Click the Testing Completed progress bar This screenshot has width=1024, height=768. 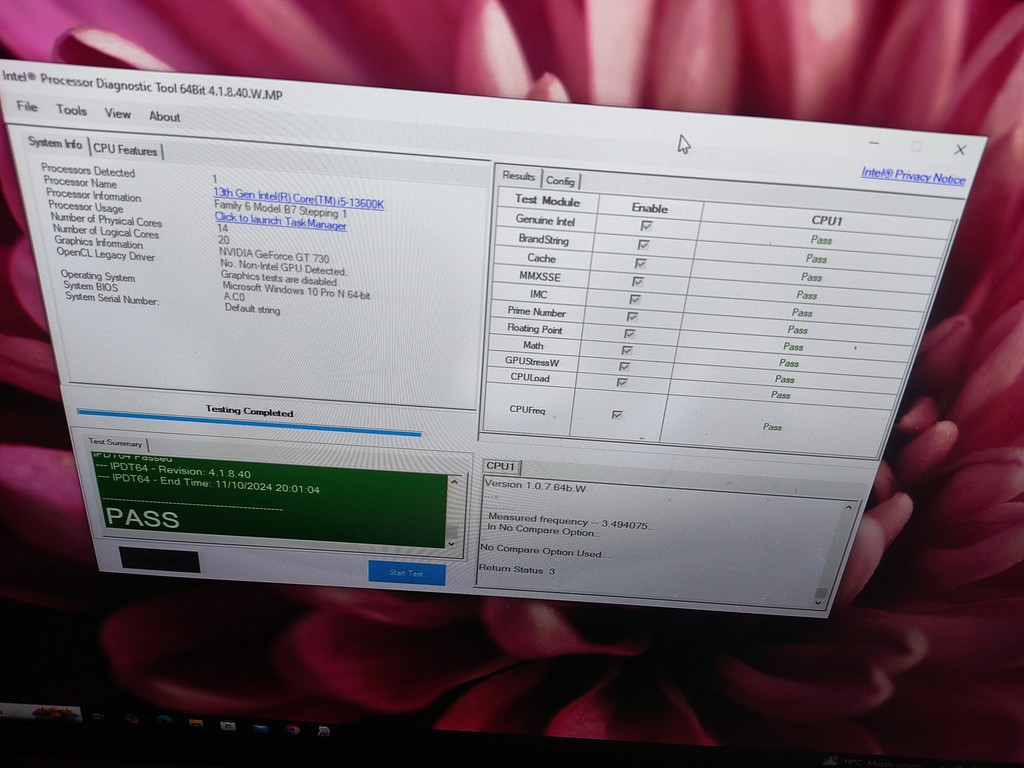(249, 422)
